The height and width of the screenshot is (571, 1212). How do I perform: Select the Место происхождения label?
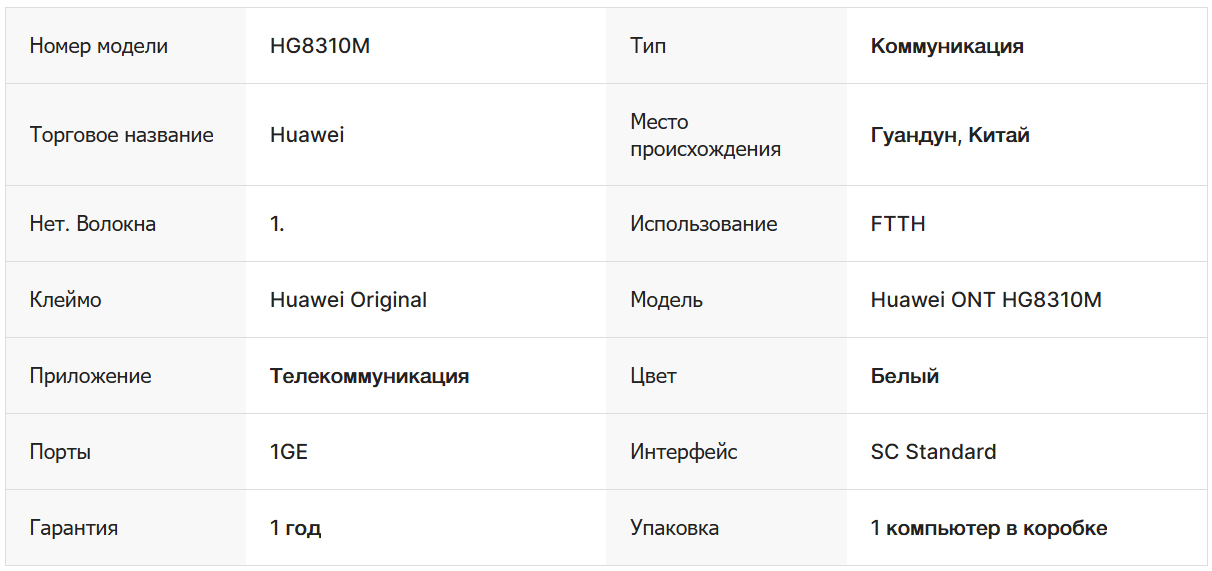tap(705, 135)
